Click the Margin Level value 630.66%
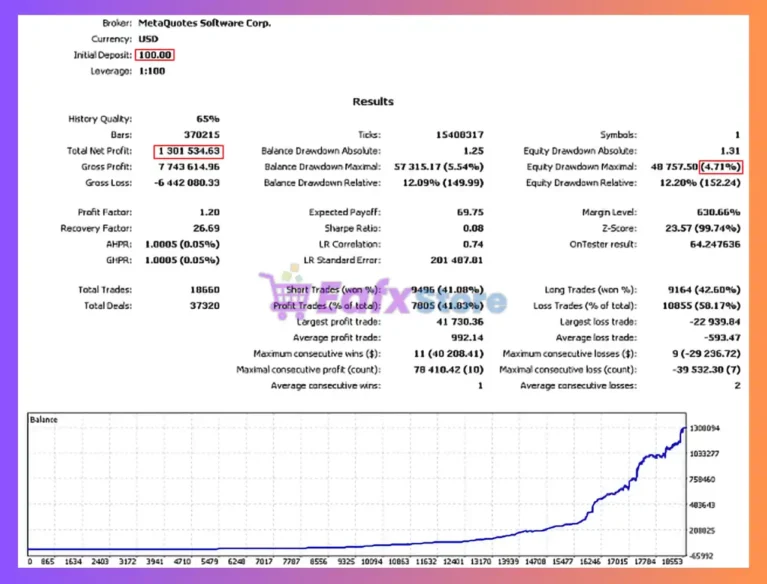Viewport: 767px width, 584px height. (719, 212)
